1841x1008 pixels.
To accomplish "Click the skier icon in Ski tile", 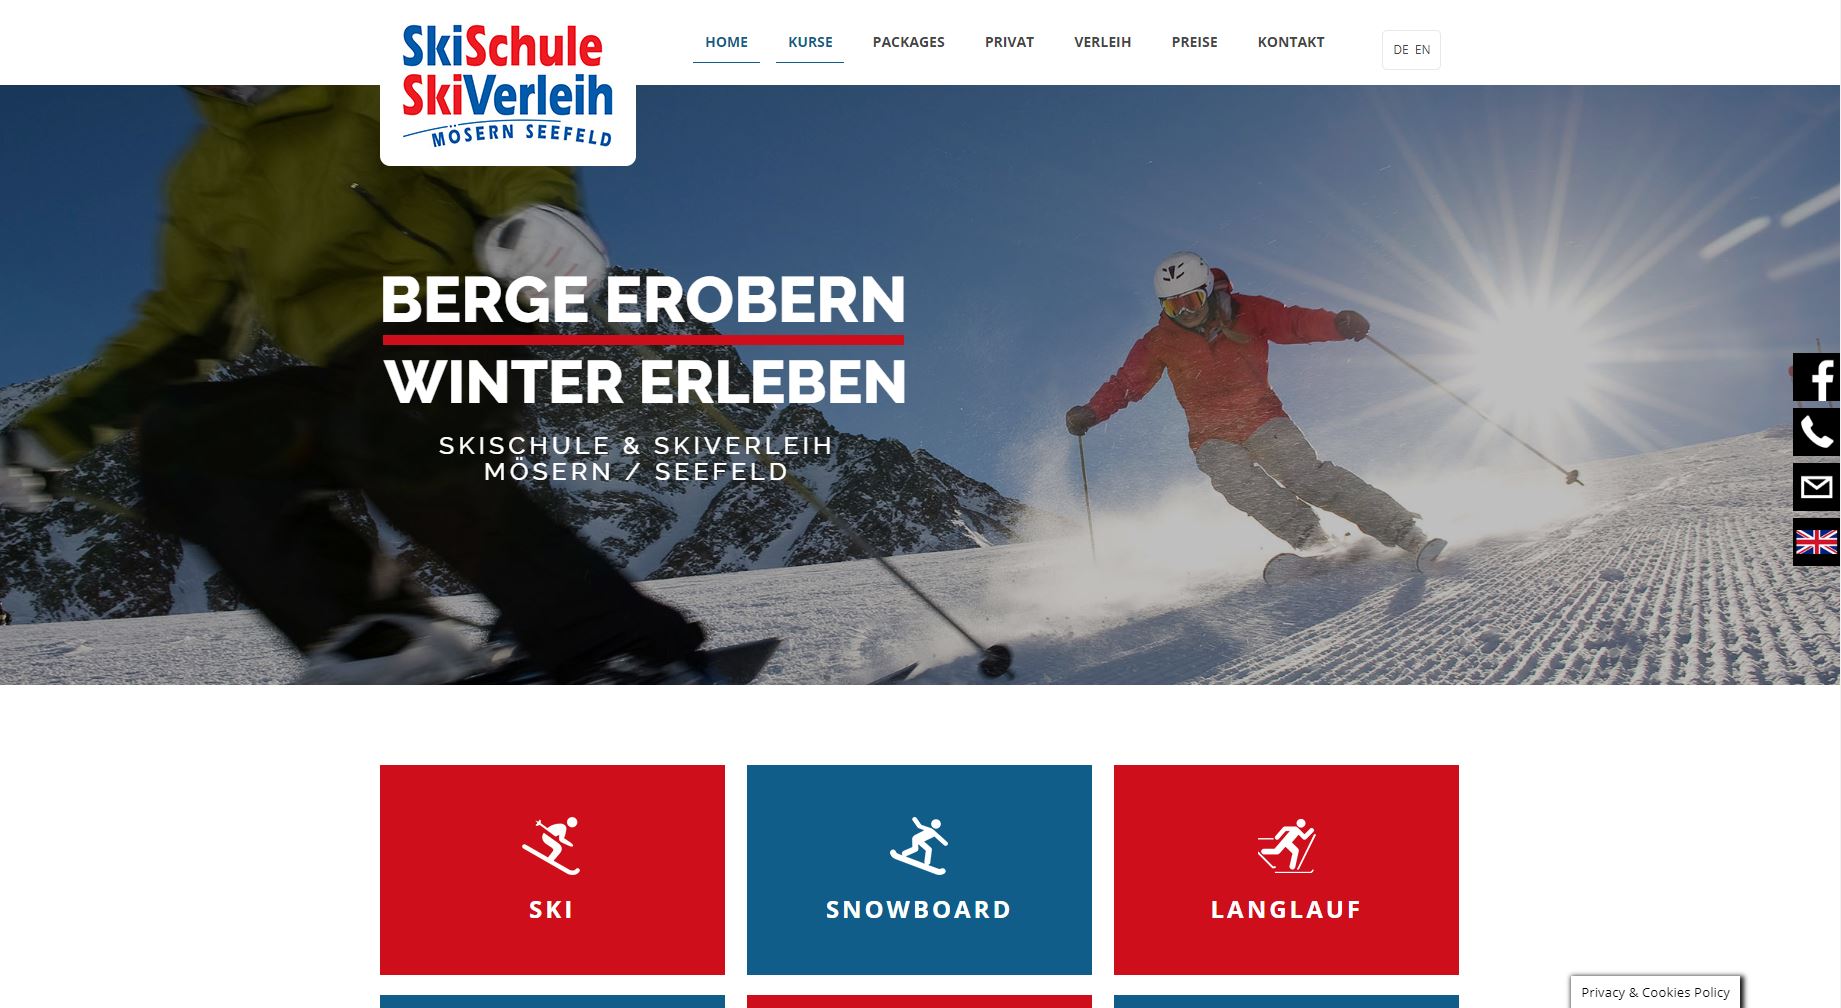I will pyautogui.click(x=551, y=845).
